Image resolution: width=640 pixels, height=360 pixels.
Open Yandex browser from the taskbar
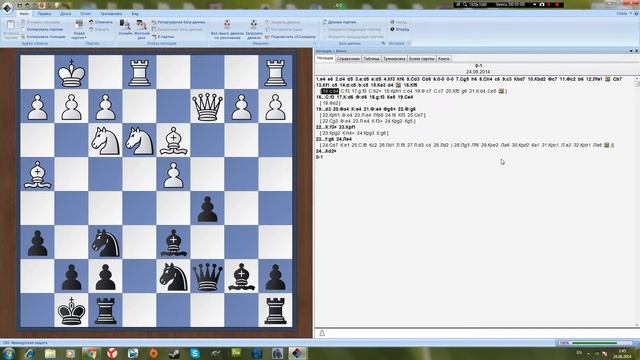point(112,353)
